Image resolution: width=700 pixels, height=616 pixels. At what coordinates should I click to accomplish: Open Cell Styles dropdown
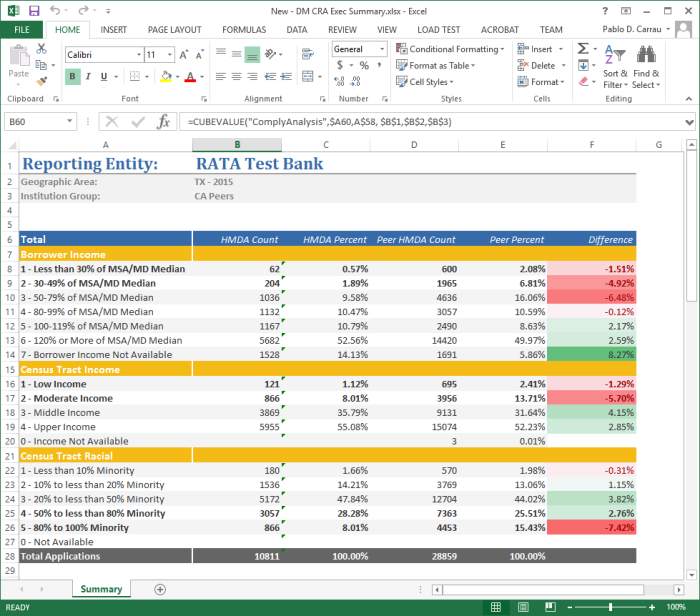pyautogui.click(x=425, y=82)
